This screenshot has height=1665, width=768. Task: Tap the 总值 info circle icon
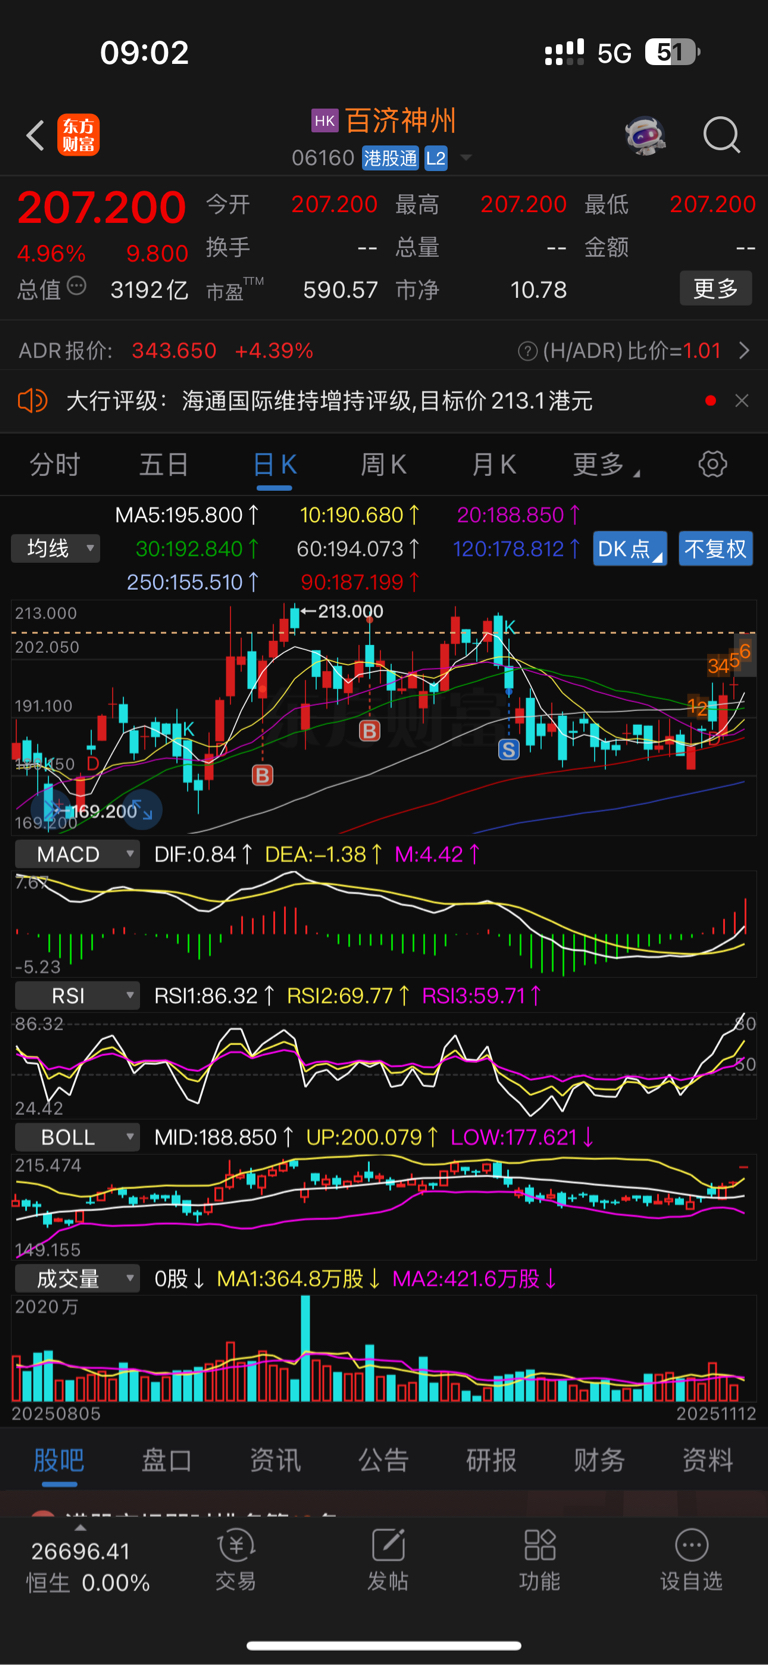point(77,287)
